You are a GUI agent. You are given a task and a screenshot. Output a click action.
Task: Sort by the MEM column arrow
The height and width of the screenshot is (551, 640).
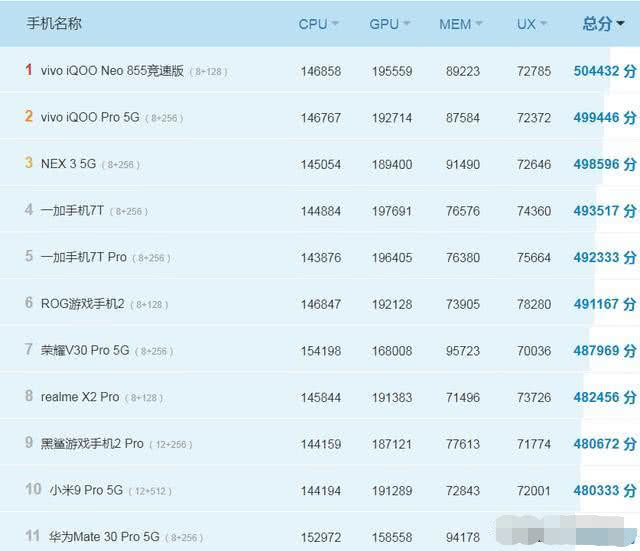point(479,24)
